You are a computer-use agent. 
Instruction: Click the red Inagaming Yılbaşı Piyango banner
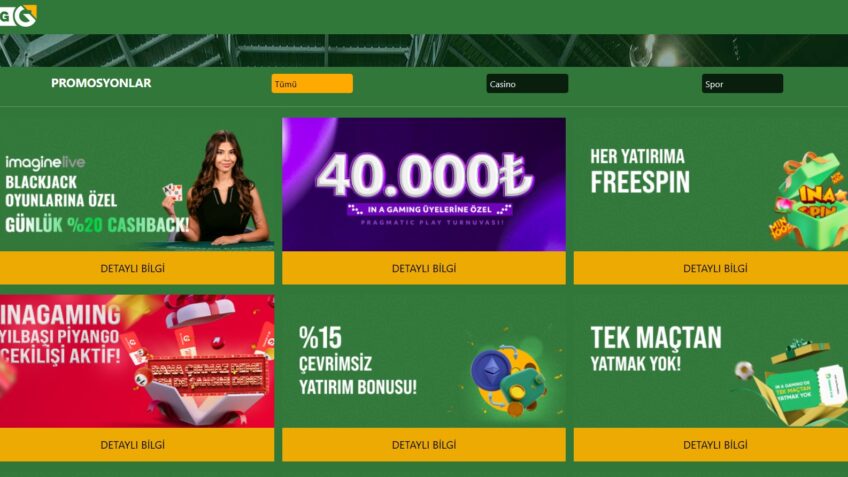pyautogui.click(x=137, y=361)
